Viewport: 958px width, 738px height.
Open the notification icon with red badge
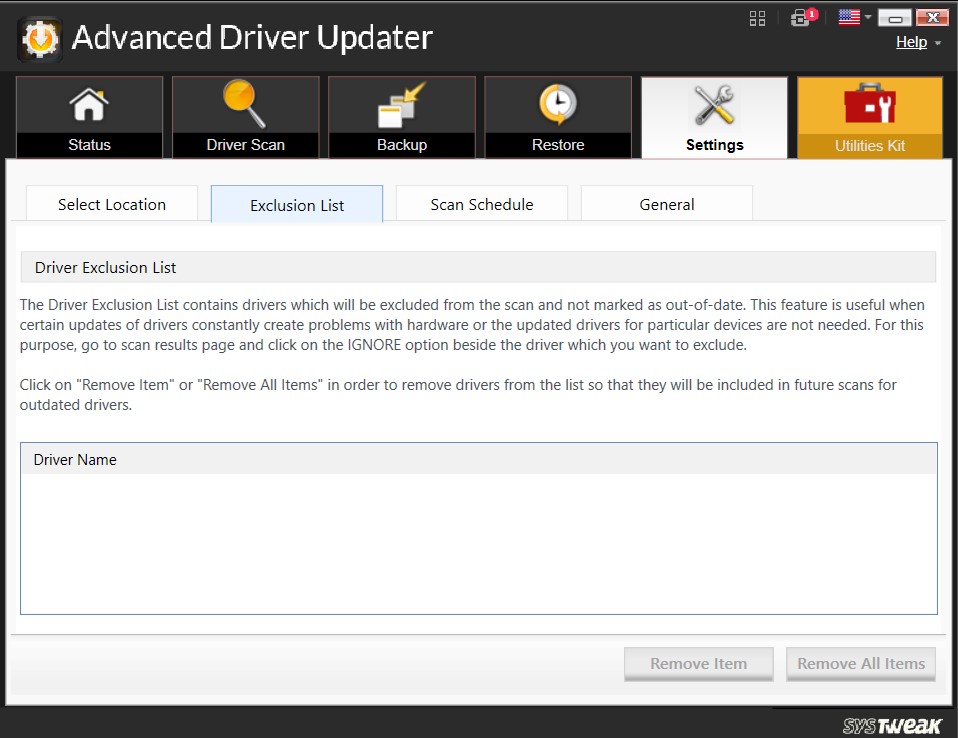pyautogui.click(x=801, y=18)
